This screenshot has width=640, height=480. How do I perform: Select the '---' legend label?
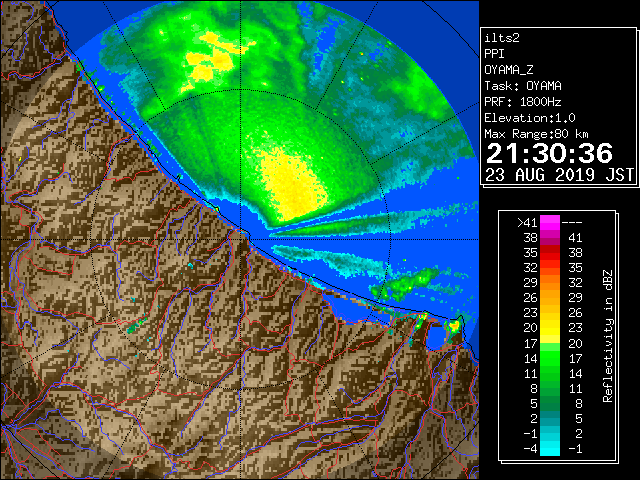coord(572,223)
